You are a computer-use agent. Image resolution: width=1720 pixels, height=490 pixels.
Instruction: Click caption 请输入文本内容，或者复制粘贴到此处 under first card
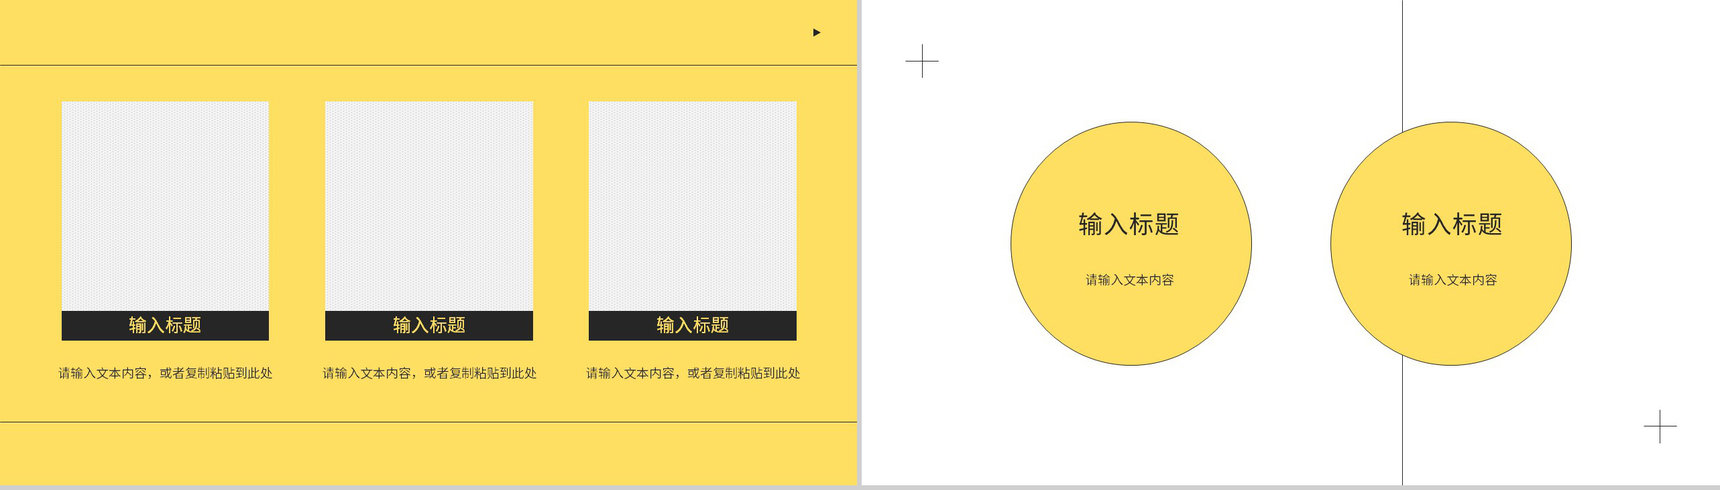pyautogui.click(x=165, y=373)
